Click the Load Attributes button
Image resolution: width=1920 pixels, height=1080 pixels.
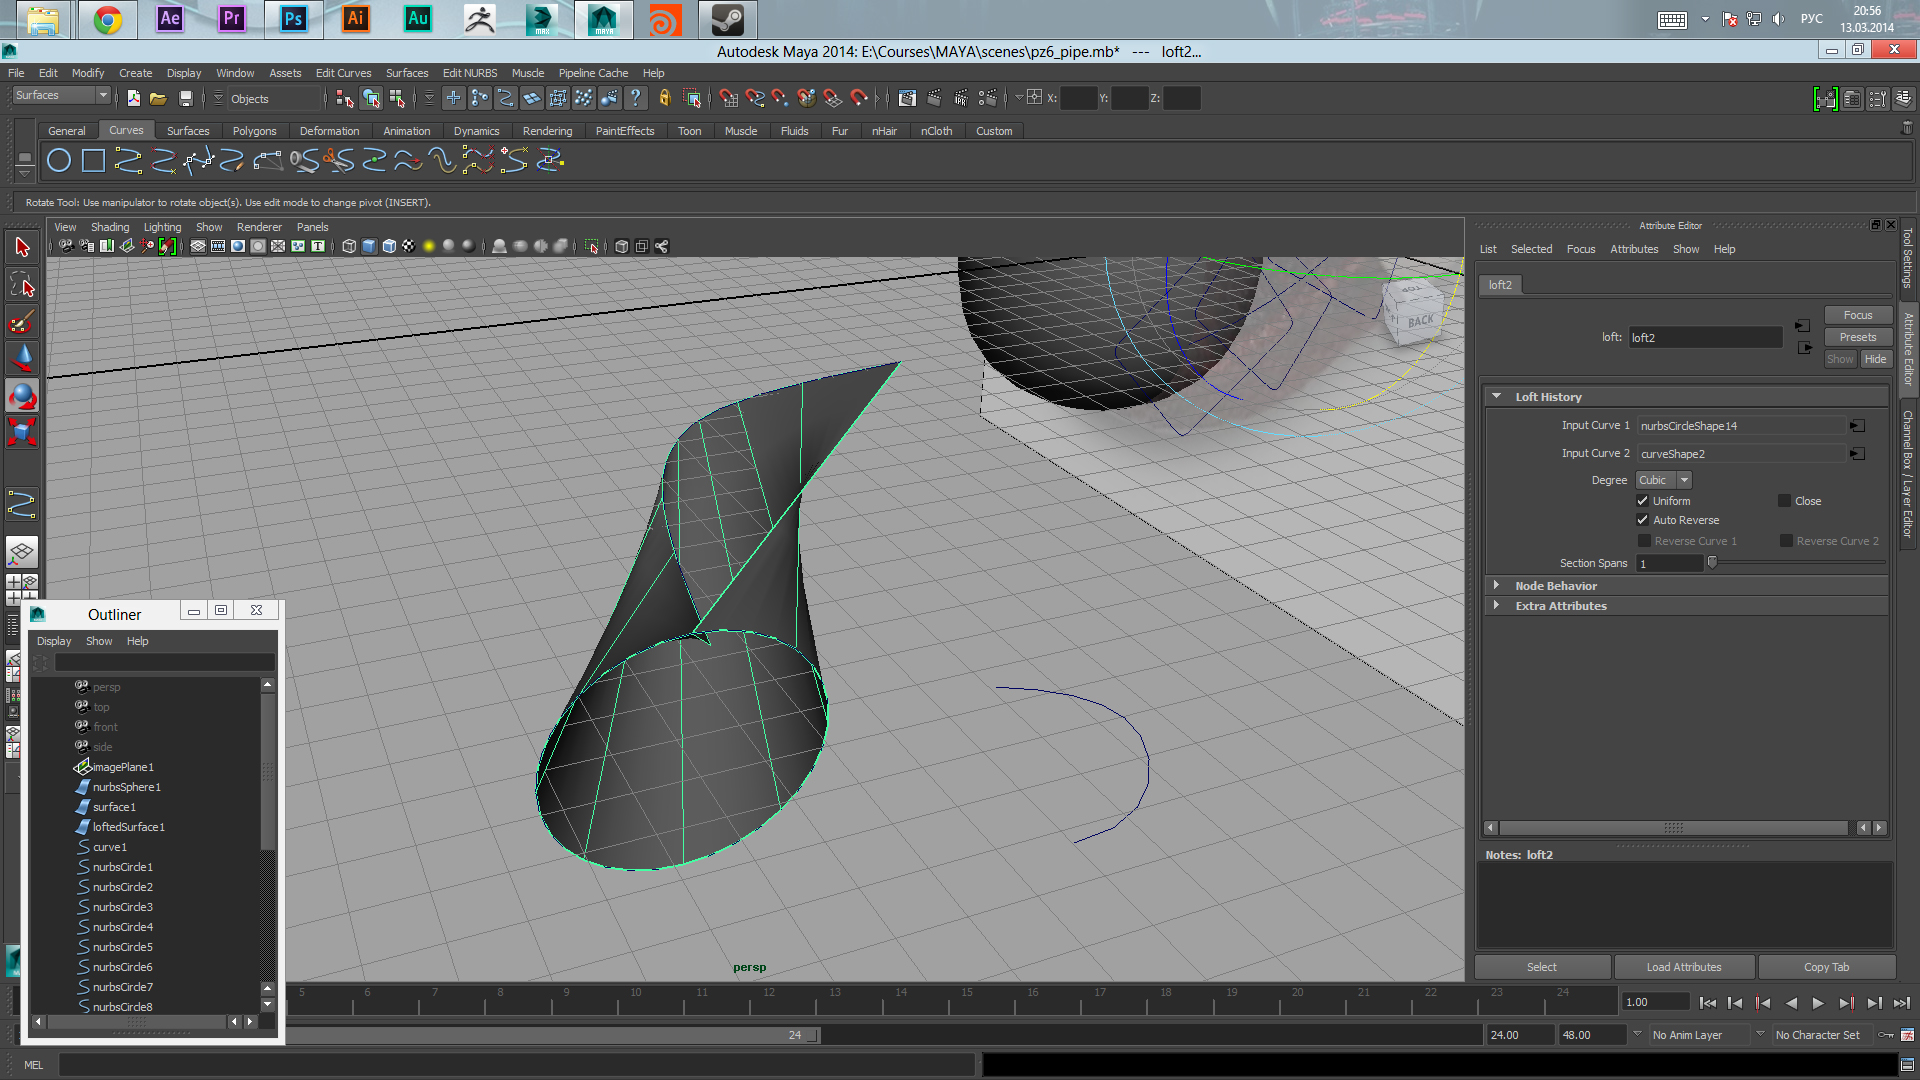pos(1683,967)
